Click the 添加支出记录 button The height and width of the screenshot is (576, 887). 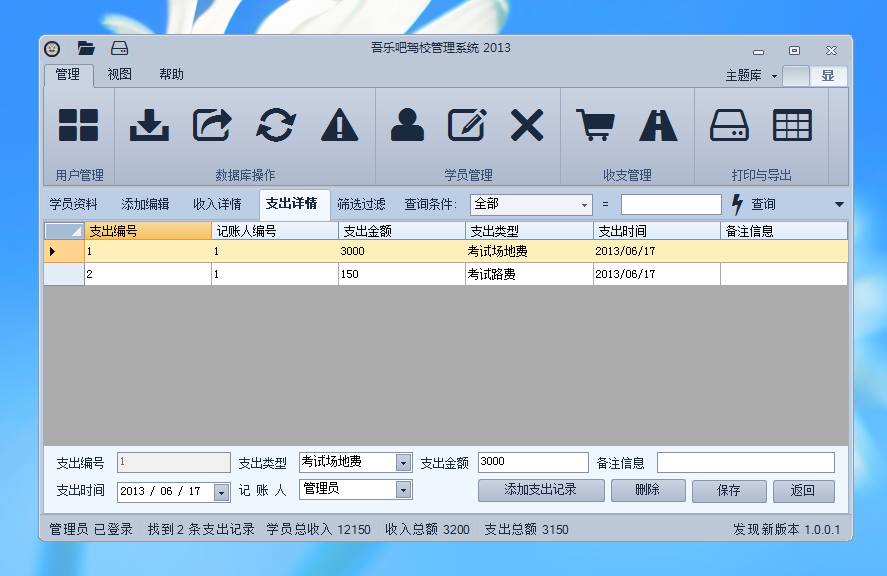(x=541, y=491)
